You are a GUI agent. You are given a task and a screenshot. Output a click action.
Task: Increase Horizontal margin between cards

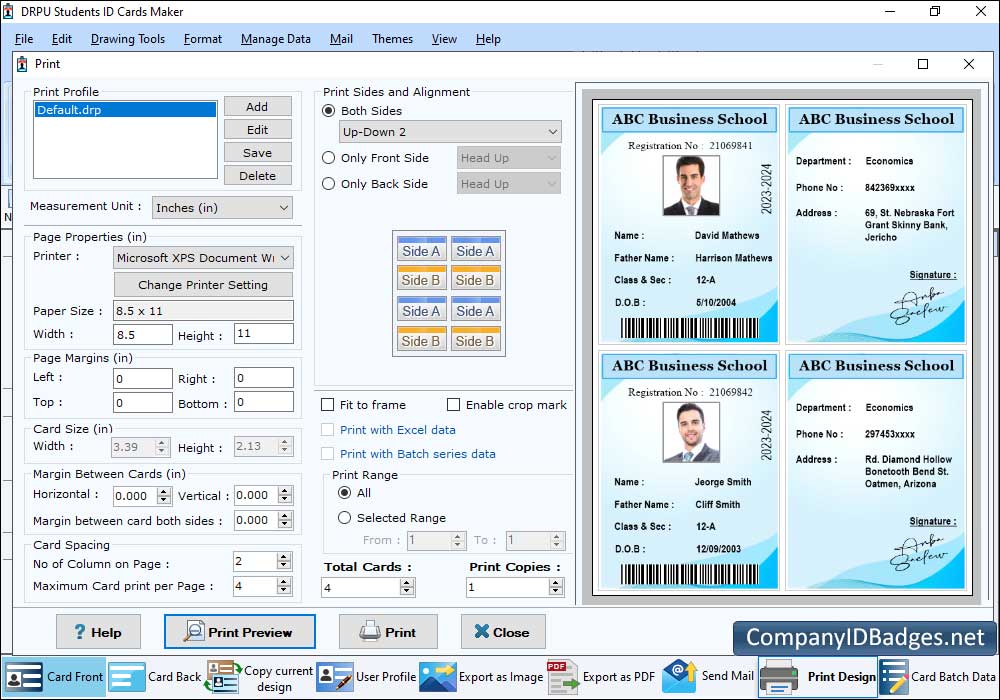(x=165, y=491)
